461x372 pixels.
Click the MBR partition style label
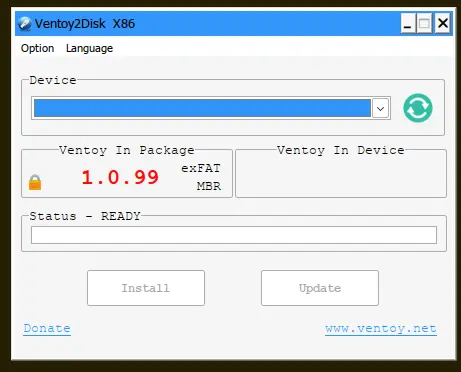209,186
